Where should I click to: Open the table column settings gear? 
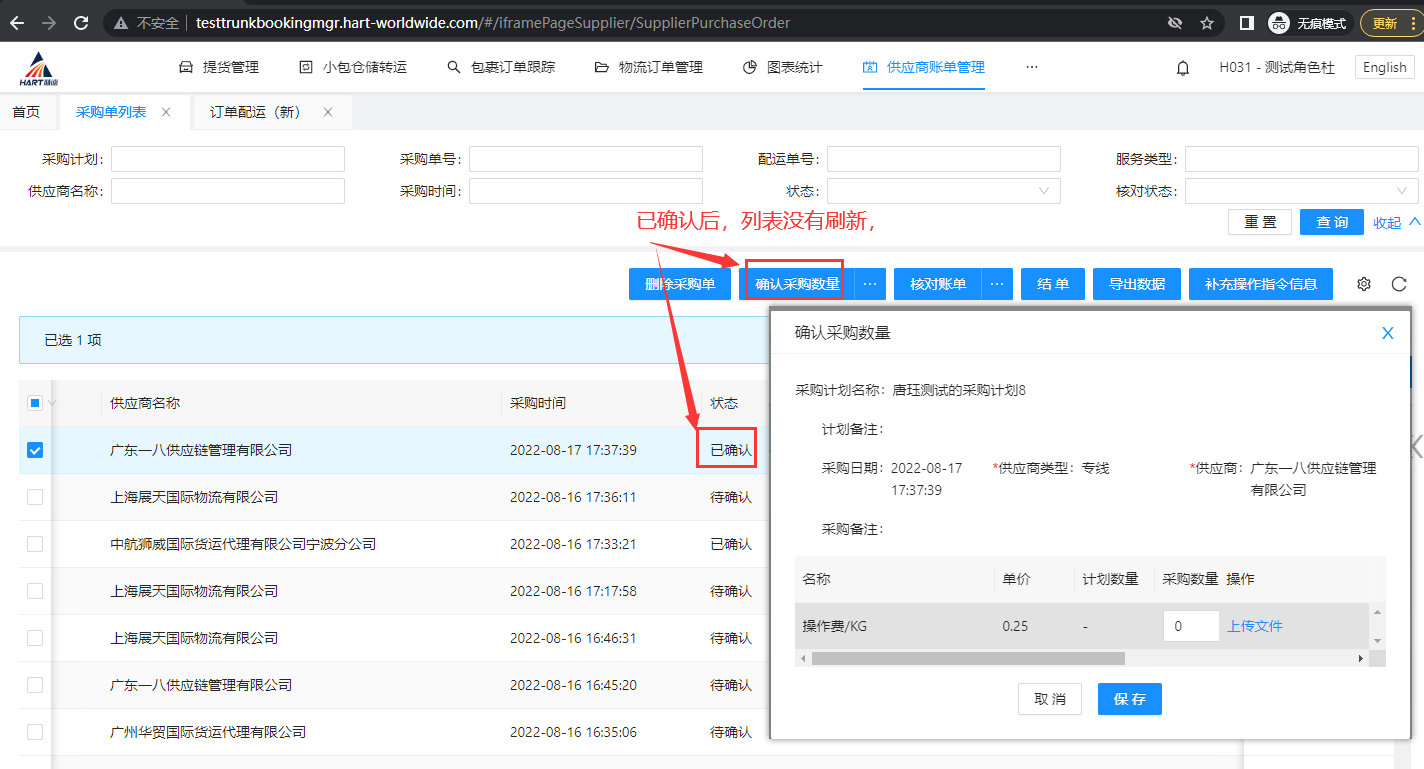[x=1363, y=284]
